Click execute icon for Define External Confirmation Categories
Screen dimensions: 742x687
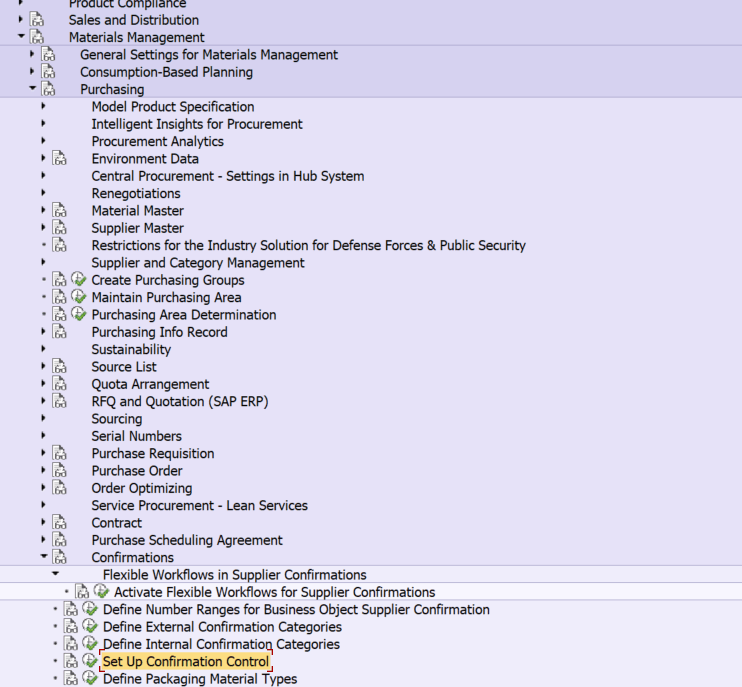click(x=90, y=627)
